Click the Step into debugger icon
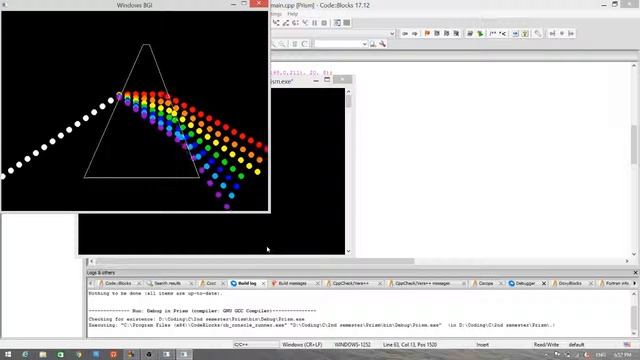The height and width of the screenshot is (360, 640). click(276, 23)
